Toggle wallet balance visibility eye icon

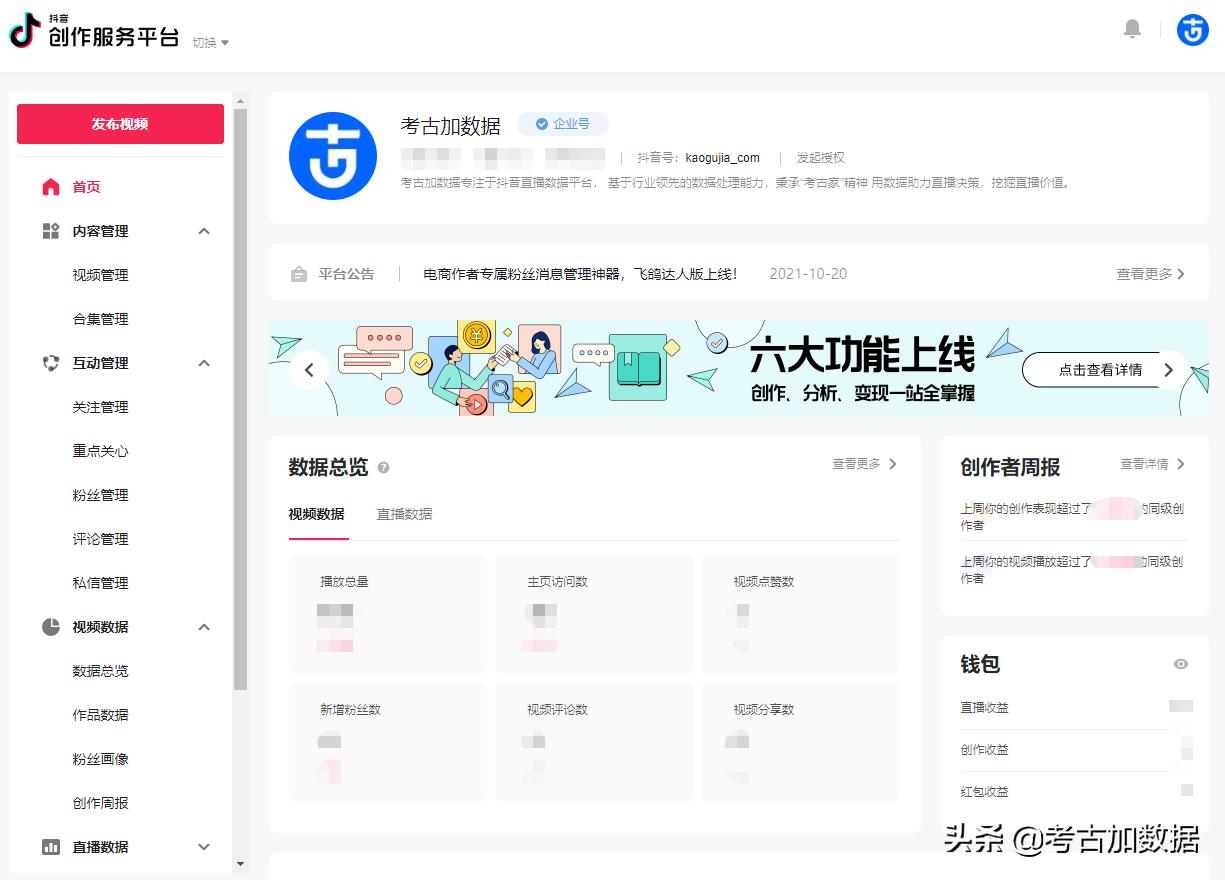pyautogui.click(x=1181, y=664)
